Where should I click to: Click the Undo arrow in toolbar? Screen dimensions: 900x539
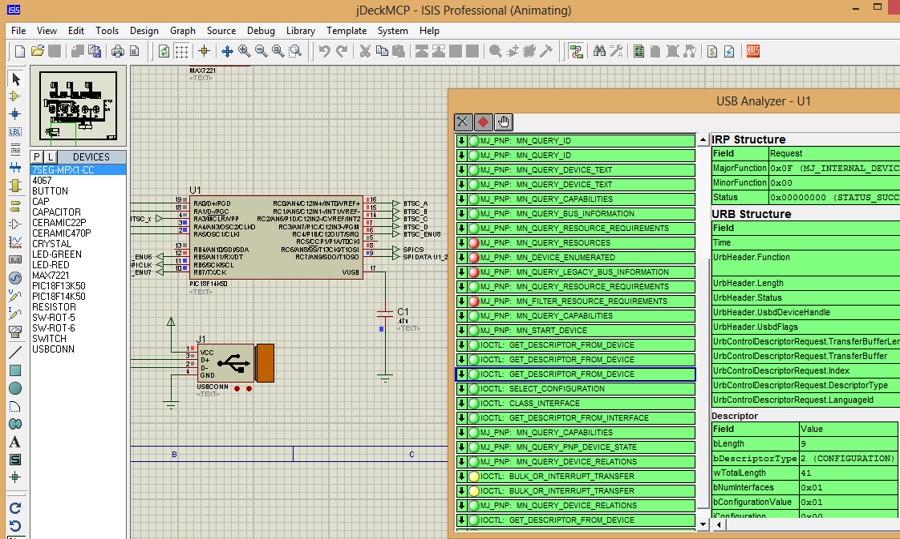[324, 51]
